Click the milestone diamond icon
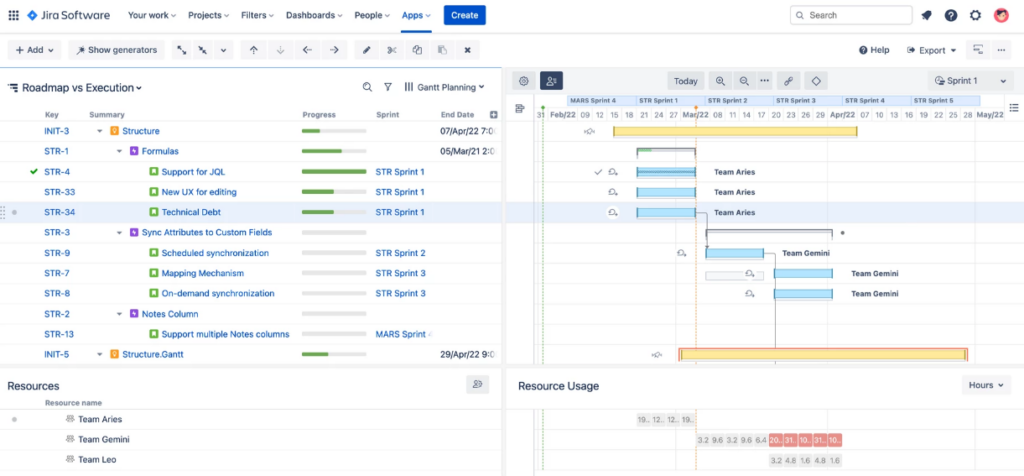 pyautogui.click(x=816, y=81)
